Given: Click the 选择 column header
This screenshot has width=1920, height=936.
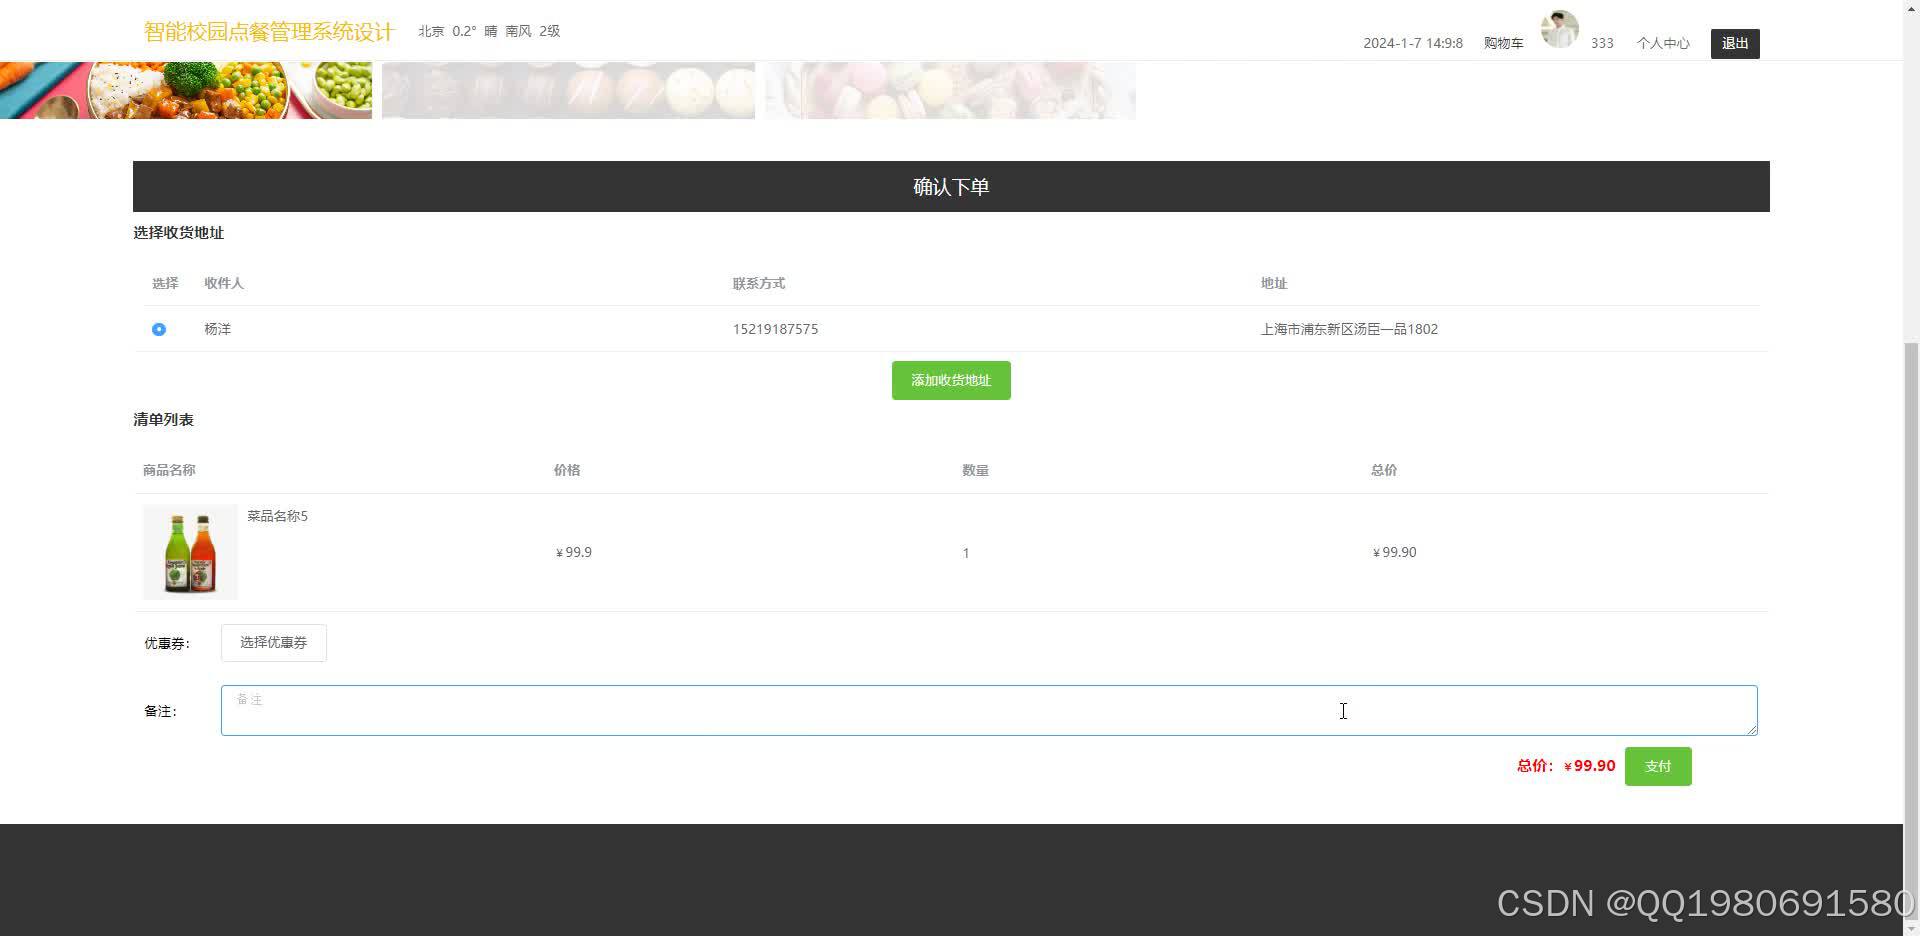Looking at the screenshot, I should (x=165, y=283).
